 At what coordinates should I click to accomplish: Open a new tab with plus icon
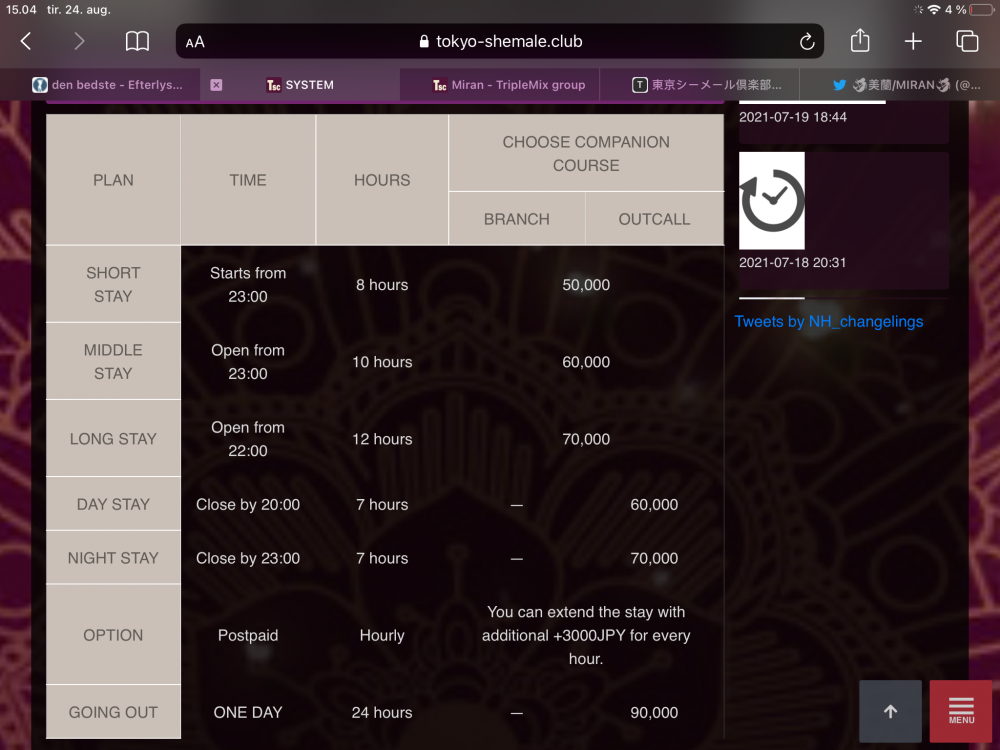click(x=913, y=41)
